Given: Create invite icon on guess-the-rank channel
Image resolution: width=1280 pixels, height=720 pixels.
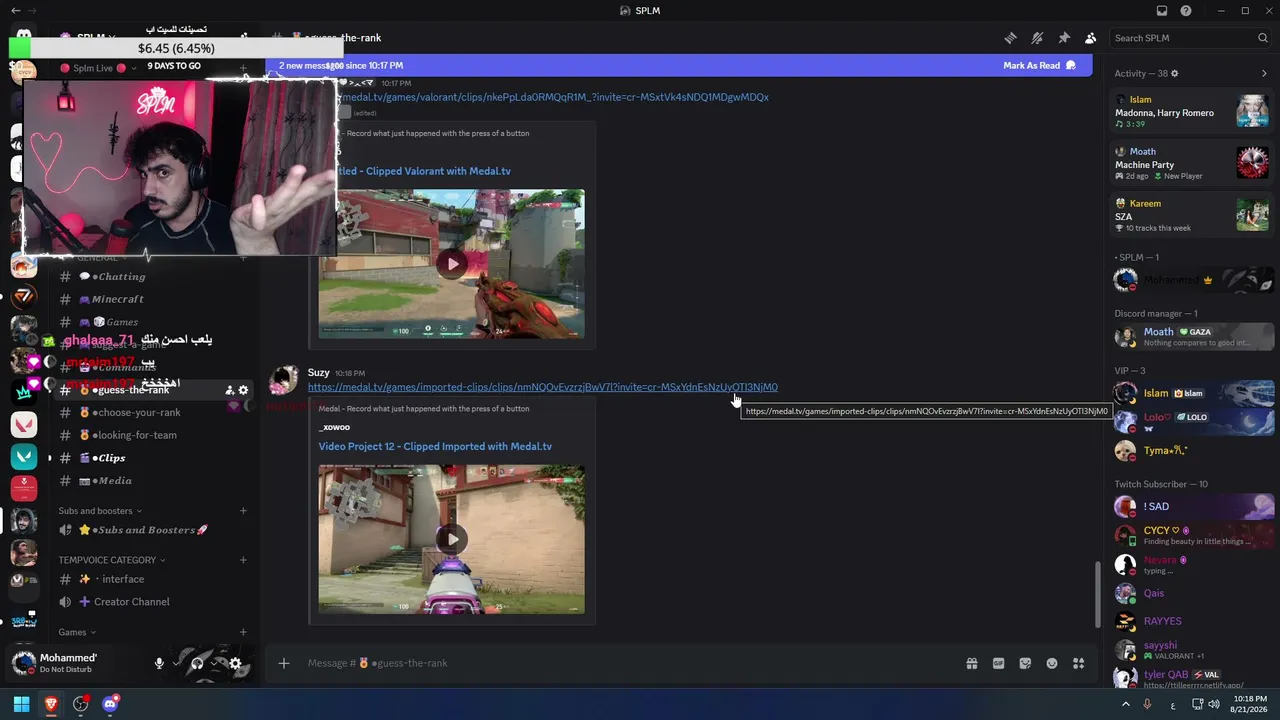Looking at the screenshot, I should click(x=229, y=390).
